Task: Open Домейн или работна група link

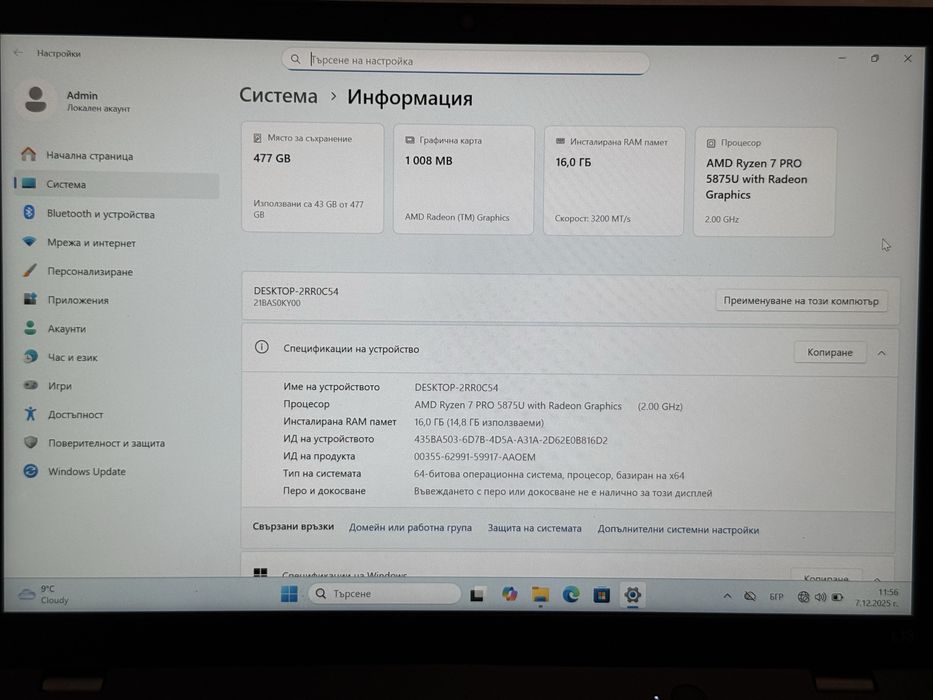Action: [x=410, y=527]
